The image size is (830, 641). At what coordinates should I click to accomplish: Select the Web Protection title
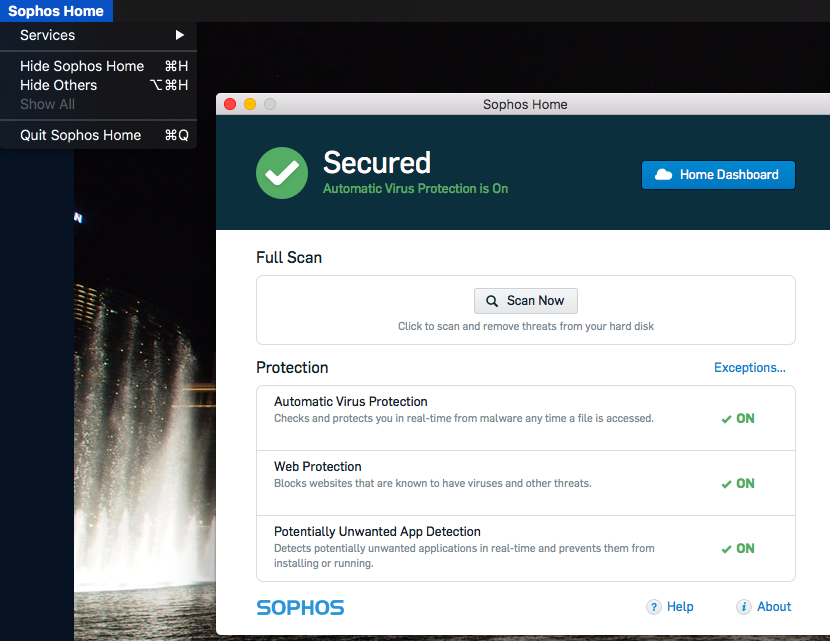(318, 466)
